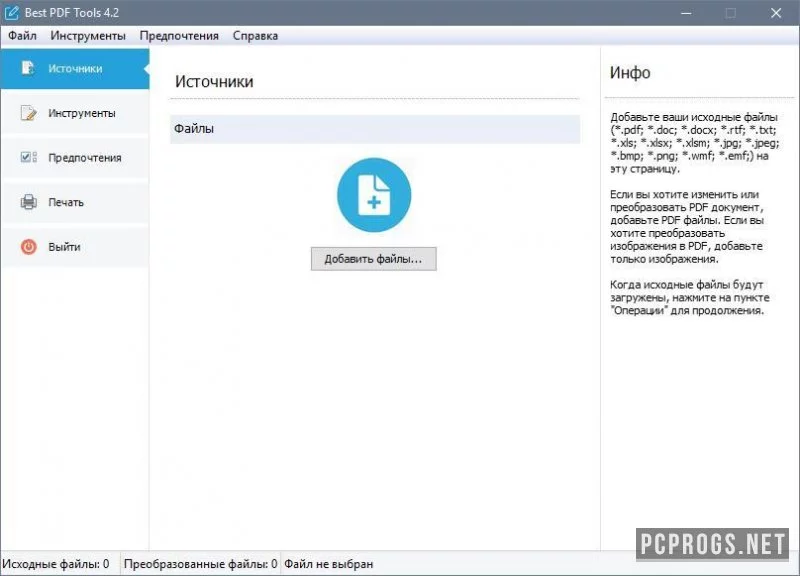Click the Предпочтения checklist icon
The width and height of the screenshot is (800, 576).
pos(28,157)
